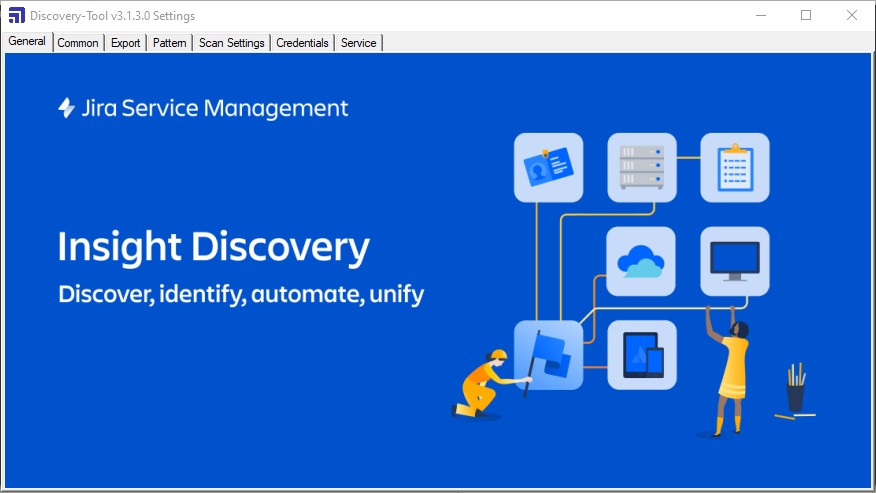Minimize the Discovery-Tool Settings window
Viewport: 876px width, 493px height.
(x=760, y=16)
